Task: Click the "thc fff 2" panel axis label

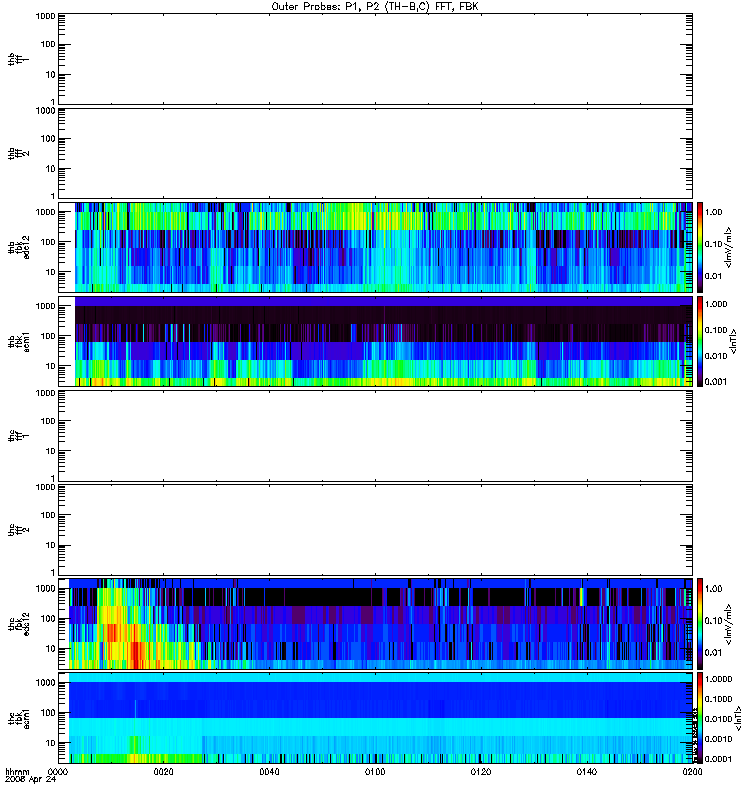Action: pos(18,530)
